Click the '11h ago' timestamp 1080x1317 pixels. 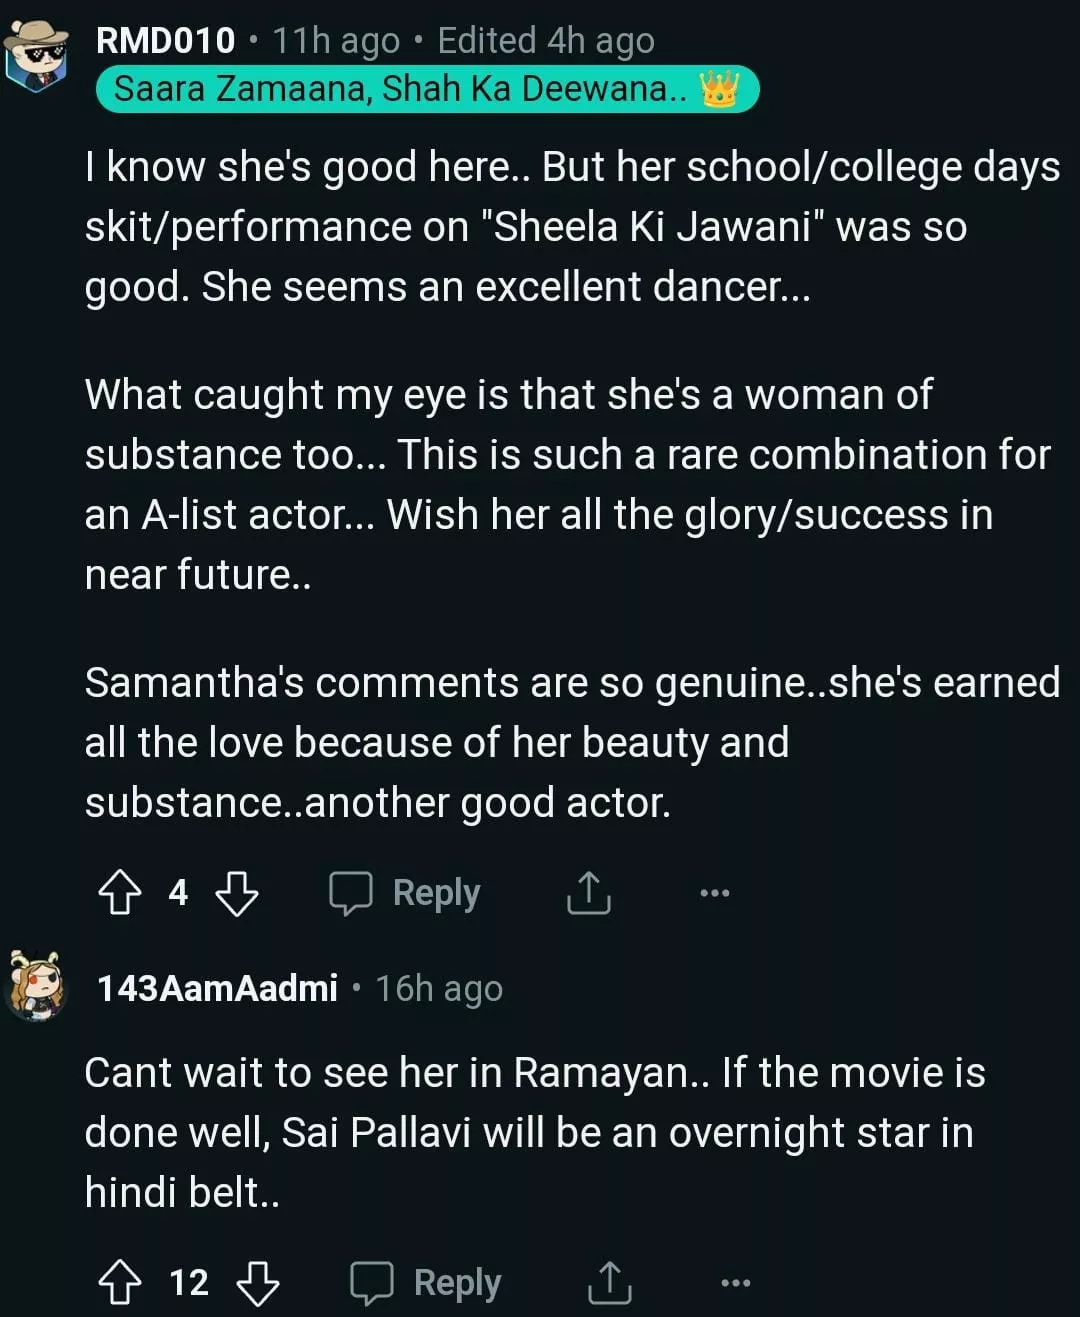click(336, 41)
